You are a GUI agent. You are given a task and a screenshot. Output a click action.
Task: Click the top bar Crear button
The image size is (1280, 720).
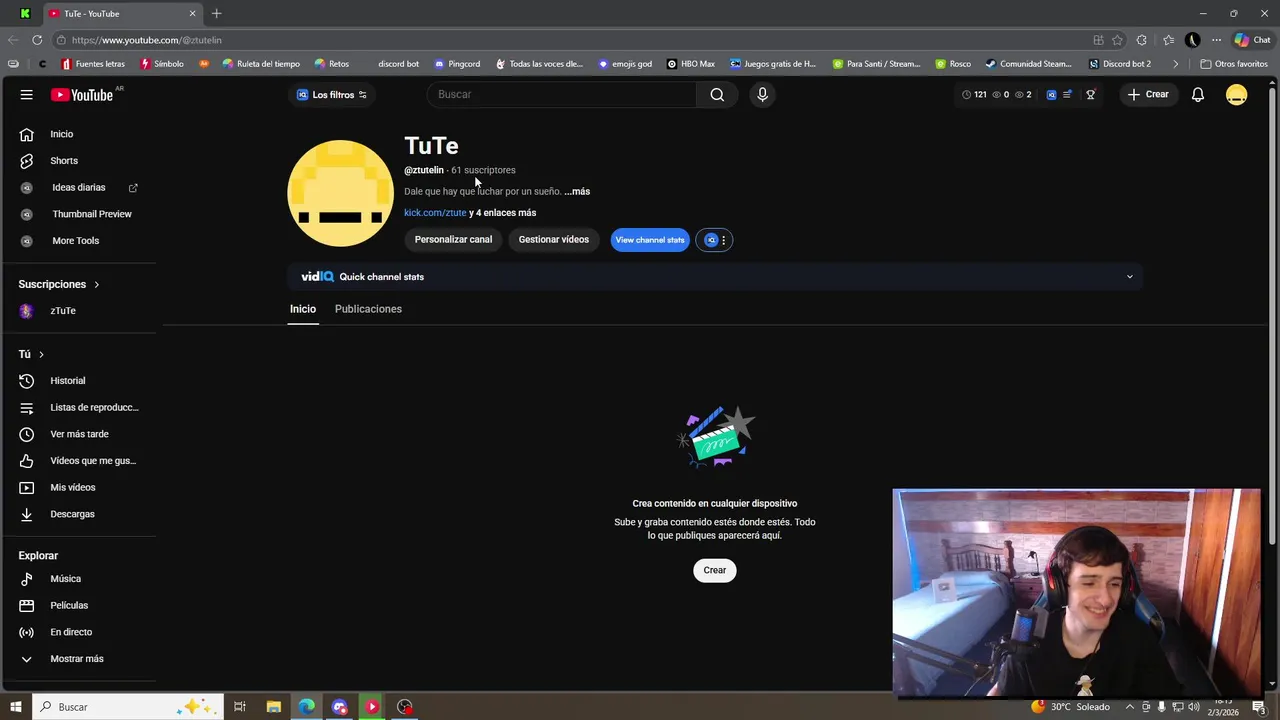click(x=1147, y=95)
